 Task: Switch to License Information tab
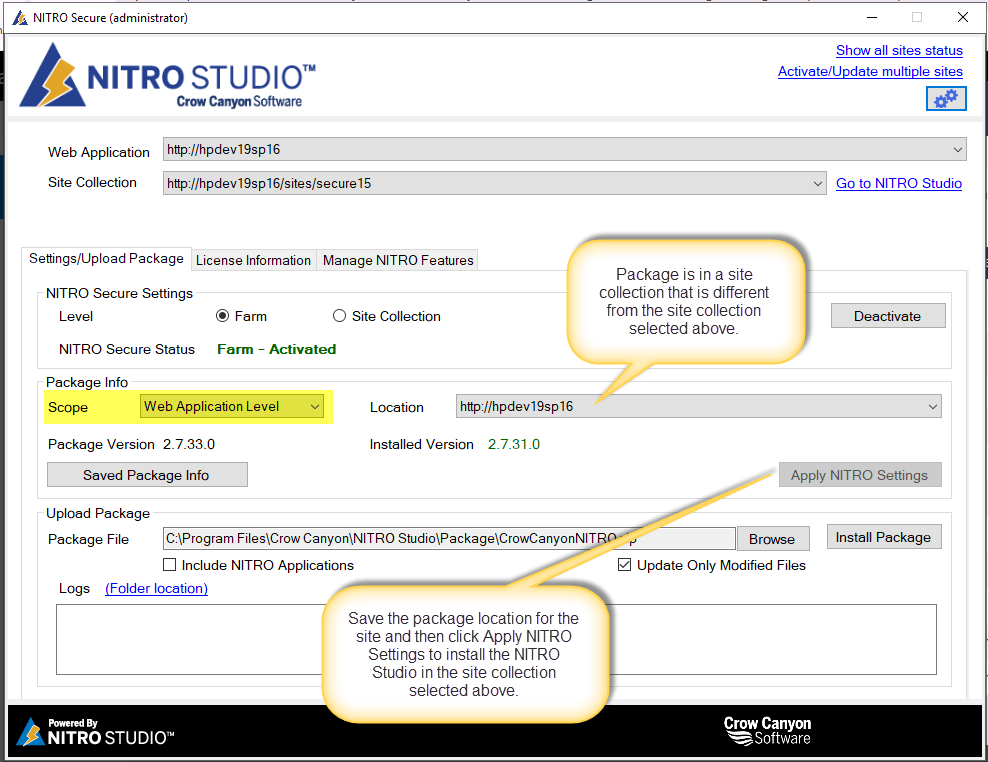pos(253,260)
